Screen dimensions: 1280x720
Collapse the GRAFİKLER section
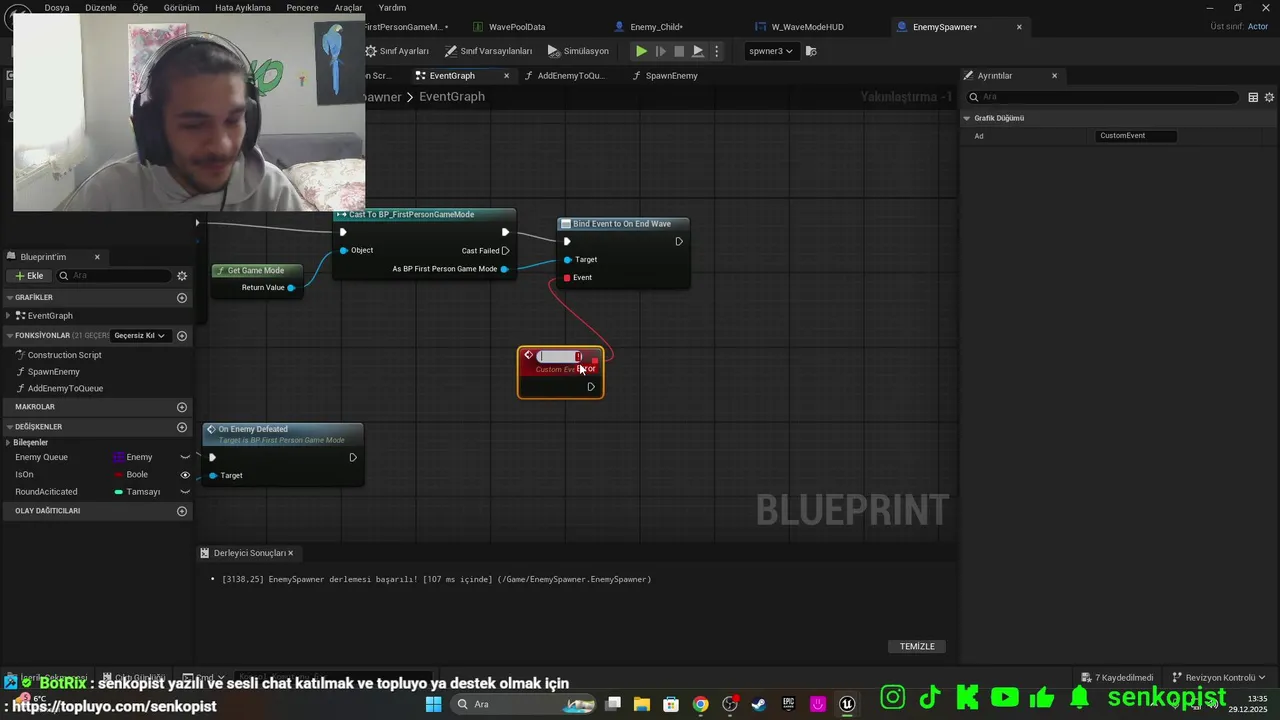9,297
